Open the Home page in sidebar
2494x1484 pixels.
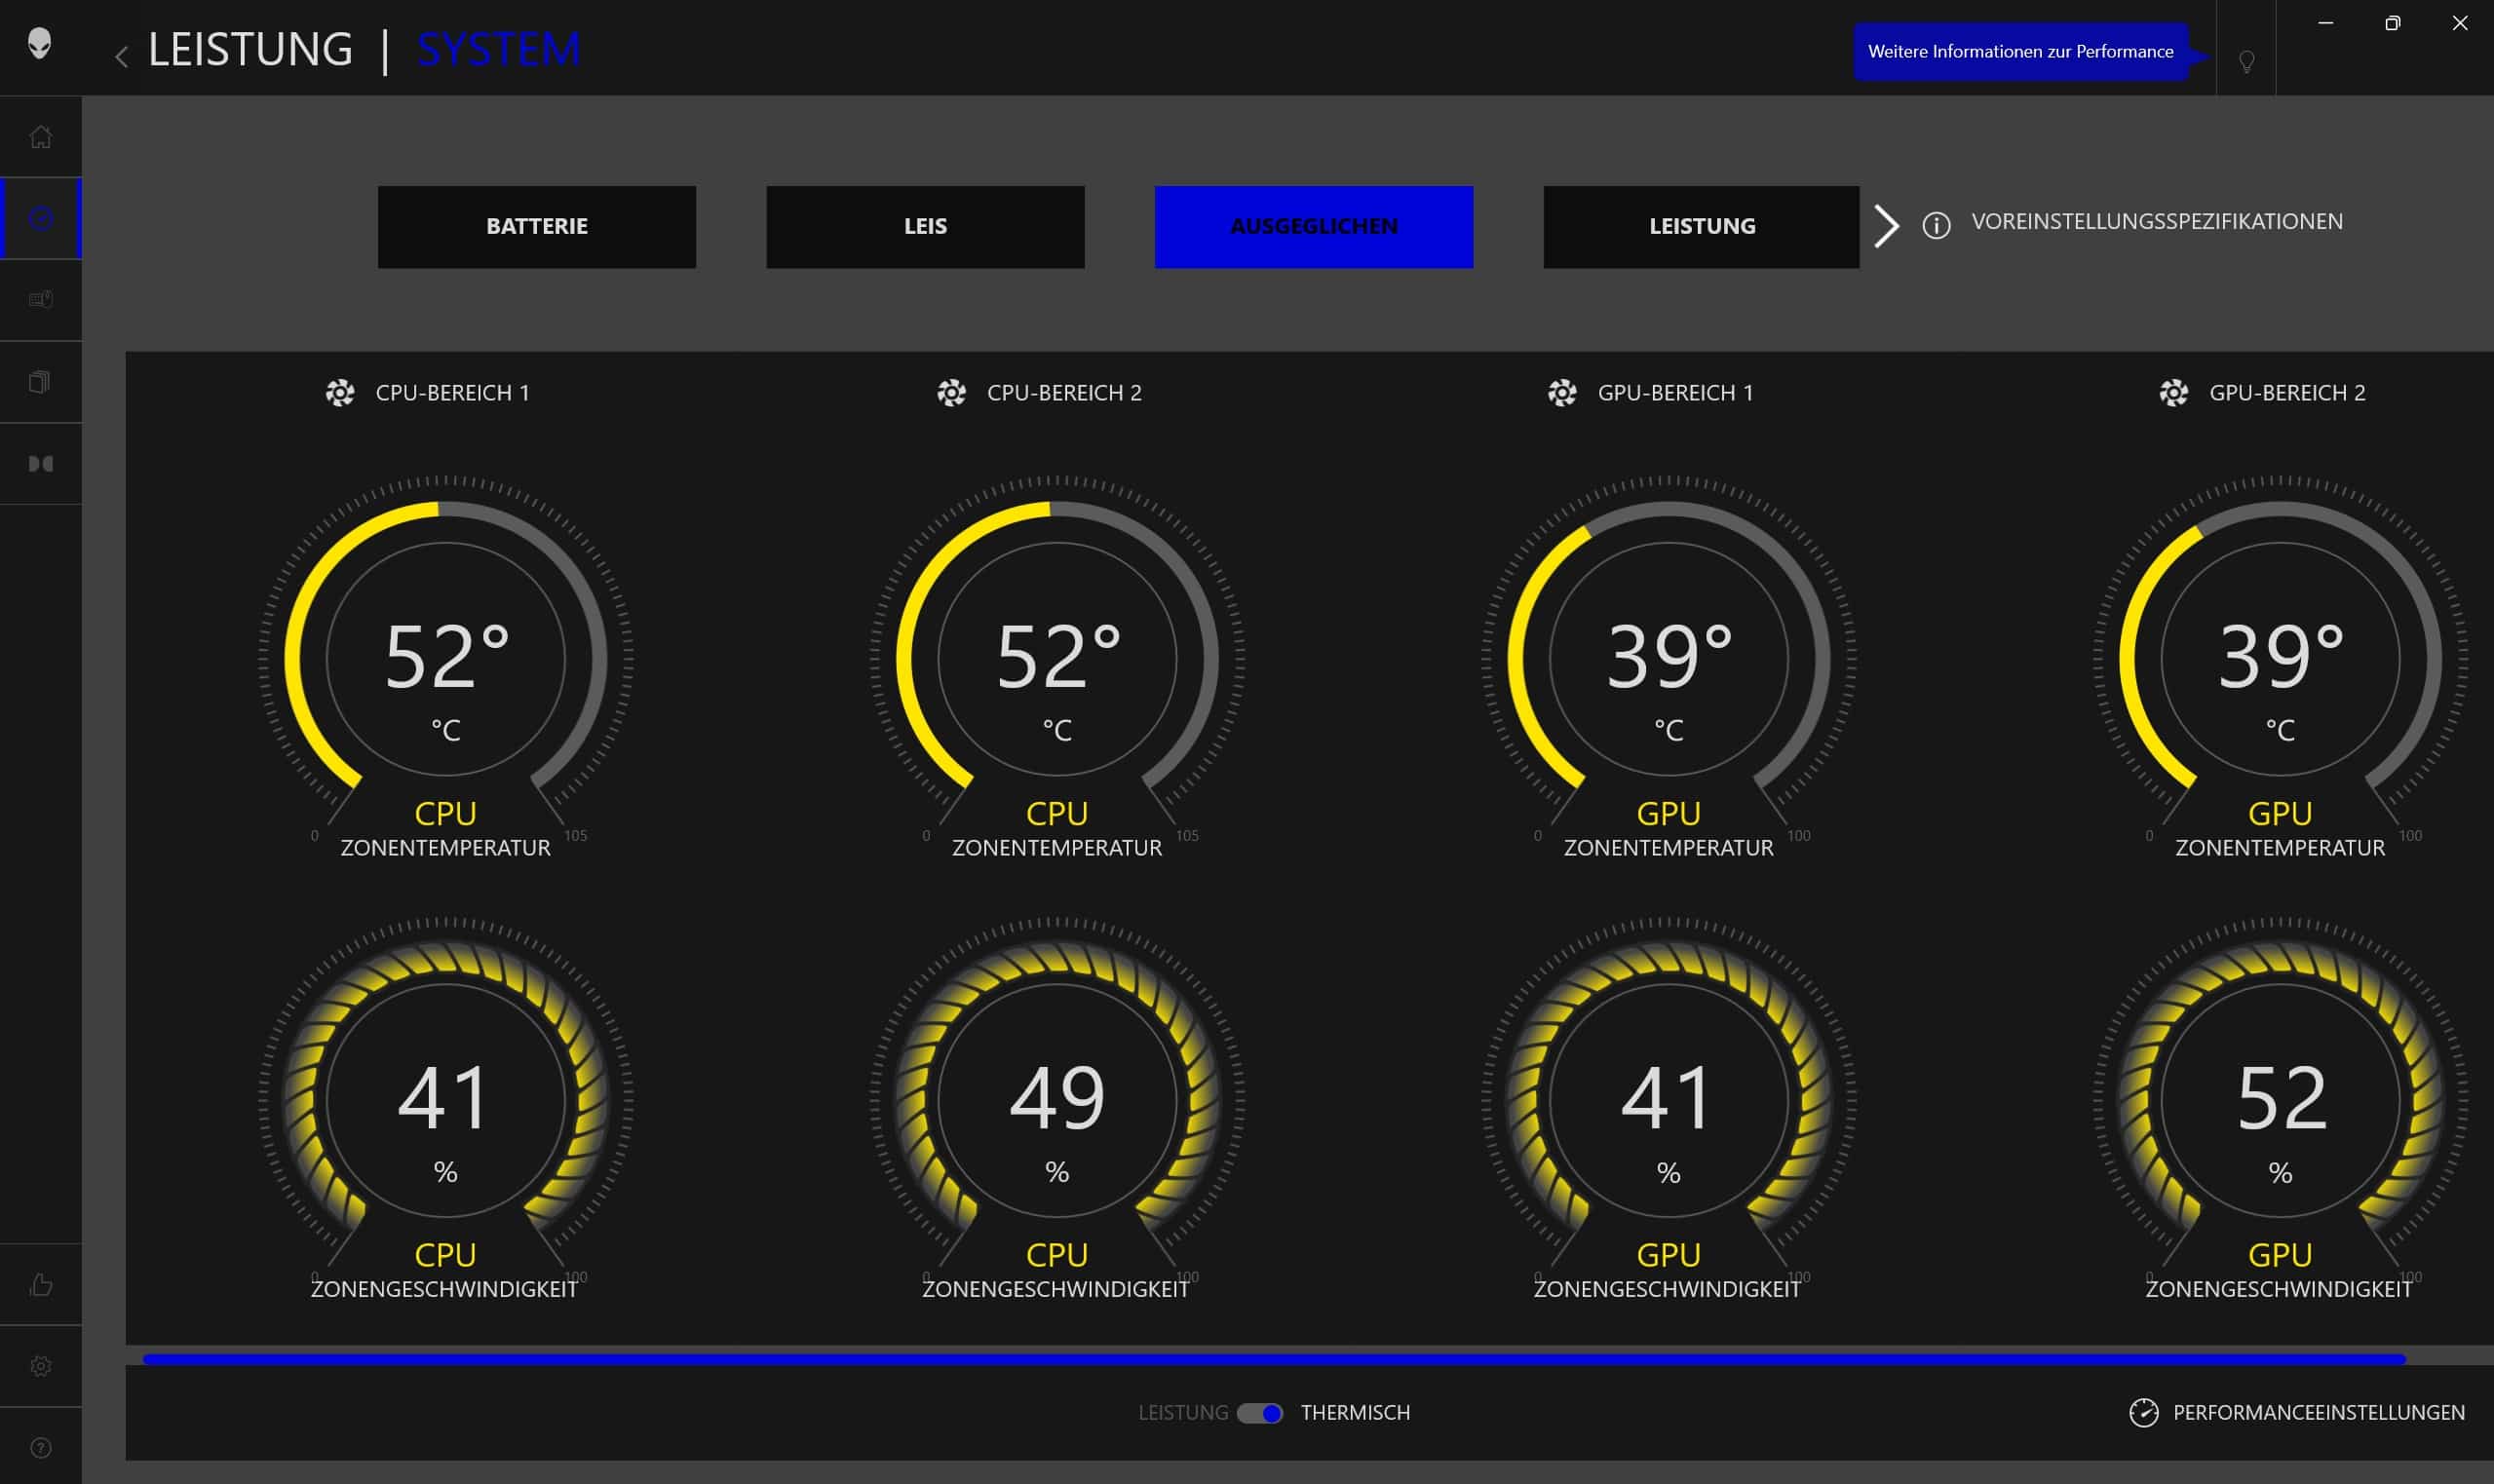pos(40,137)
